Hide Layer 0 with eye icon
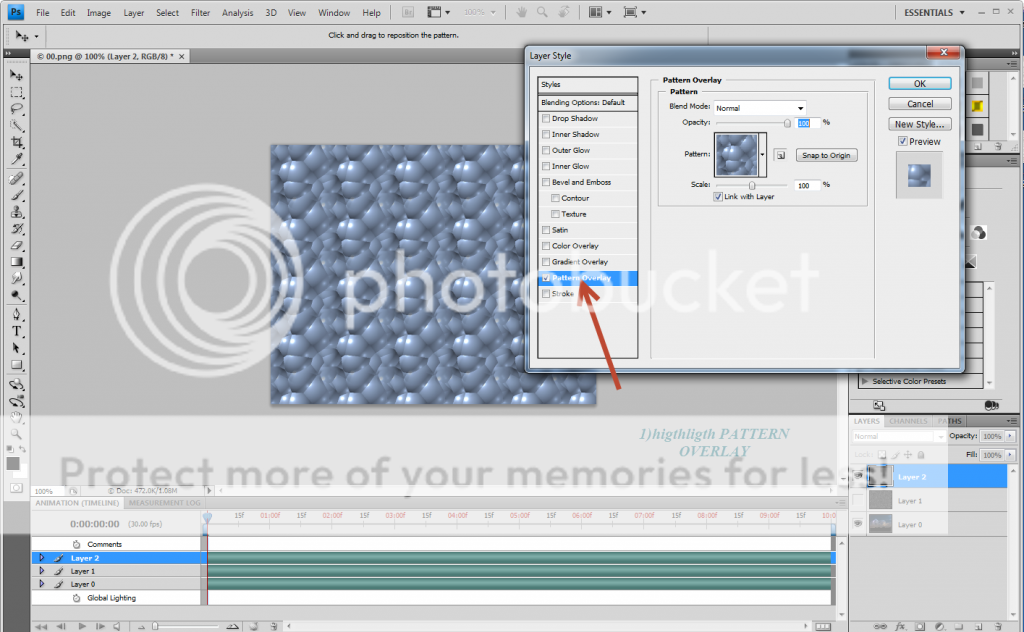 (858, 524)
